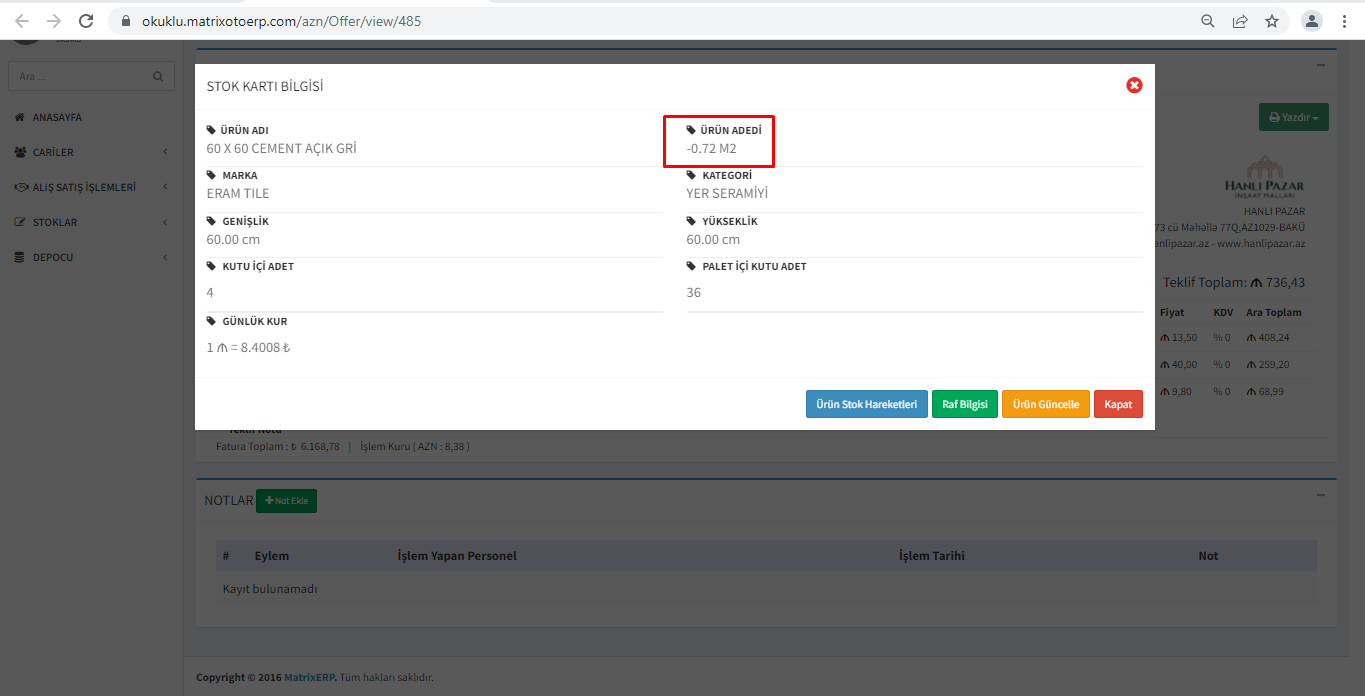Click the red Kapat button
Screen dimensions: 1365x696
(1117, 404)
